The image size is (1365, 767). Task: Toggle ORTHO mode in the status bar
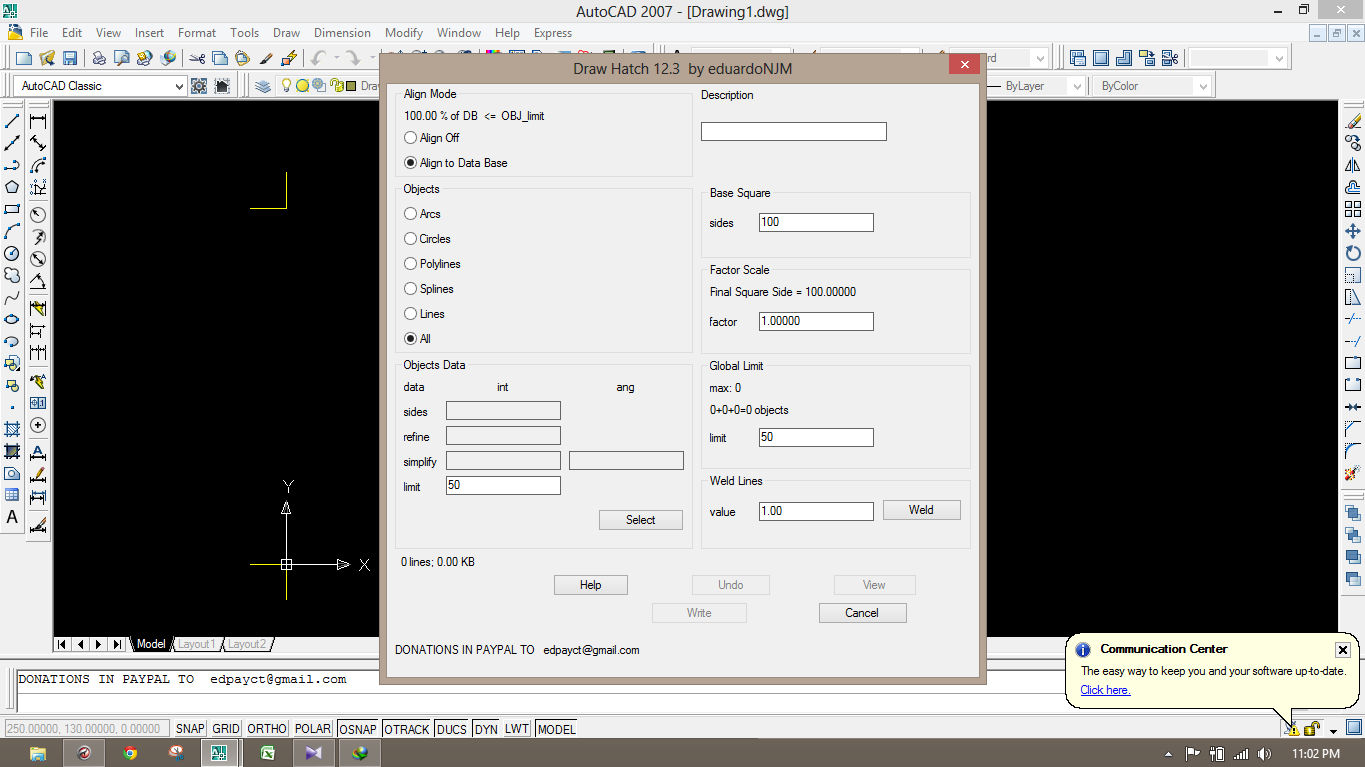click(x=265, y=729)
